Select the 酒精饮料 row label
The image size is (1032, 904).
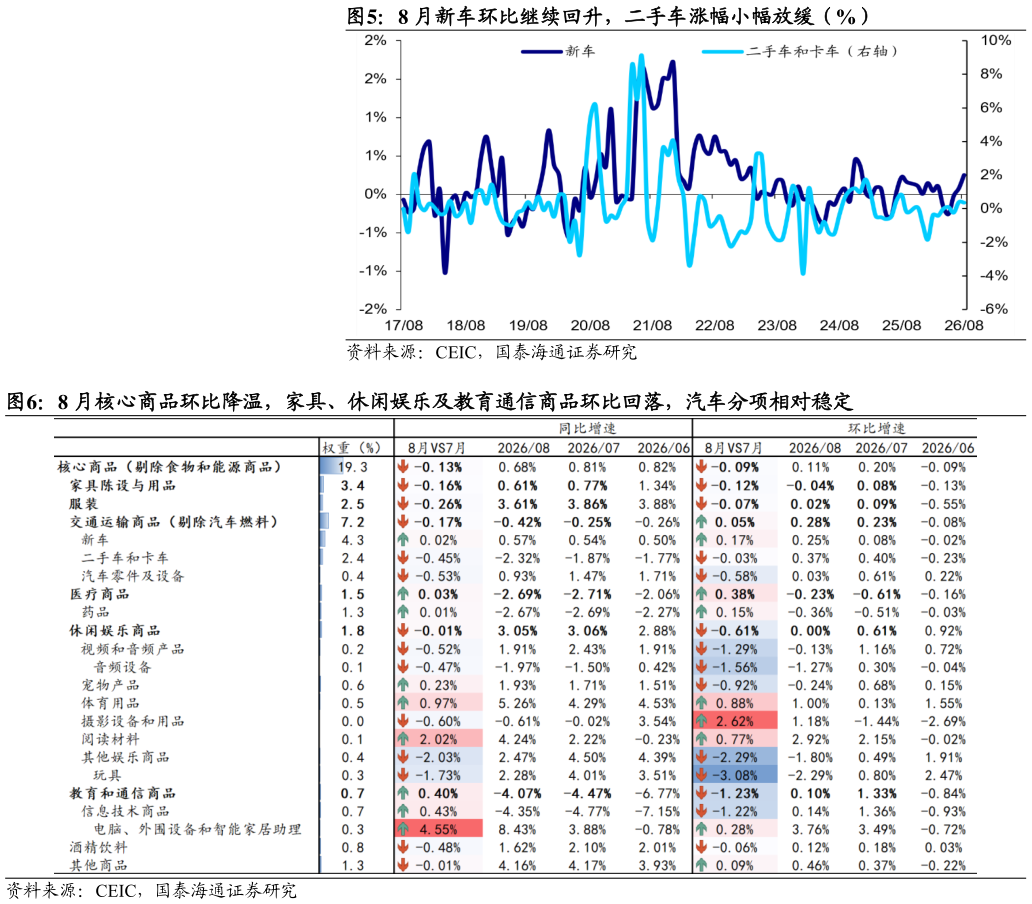tap(99, 847)
